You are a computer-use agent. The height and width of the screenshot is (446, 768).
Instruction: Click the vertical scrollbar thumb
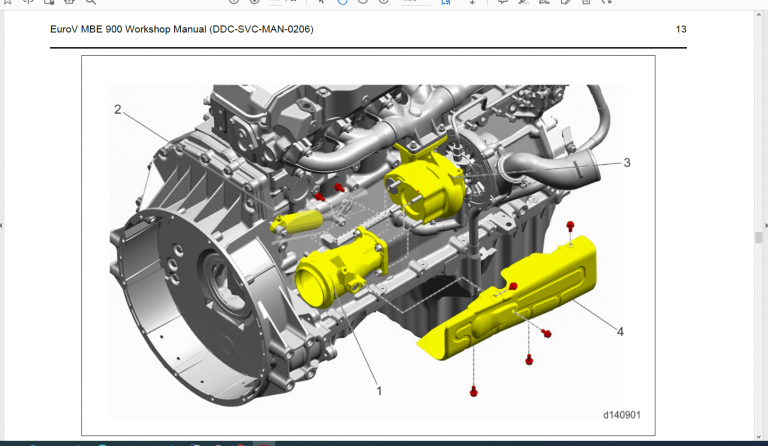(759, 237)
